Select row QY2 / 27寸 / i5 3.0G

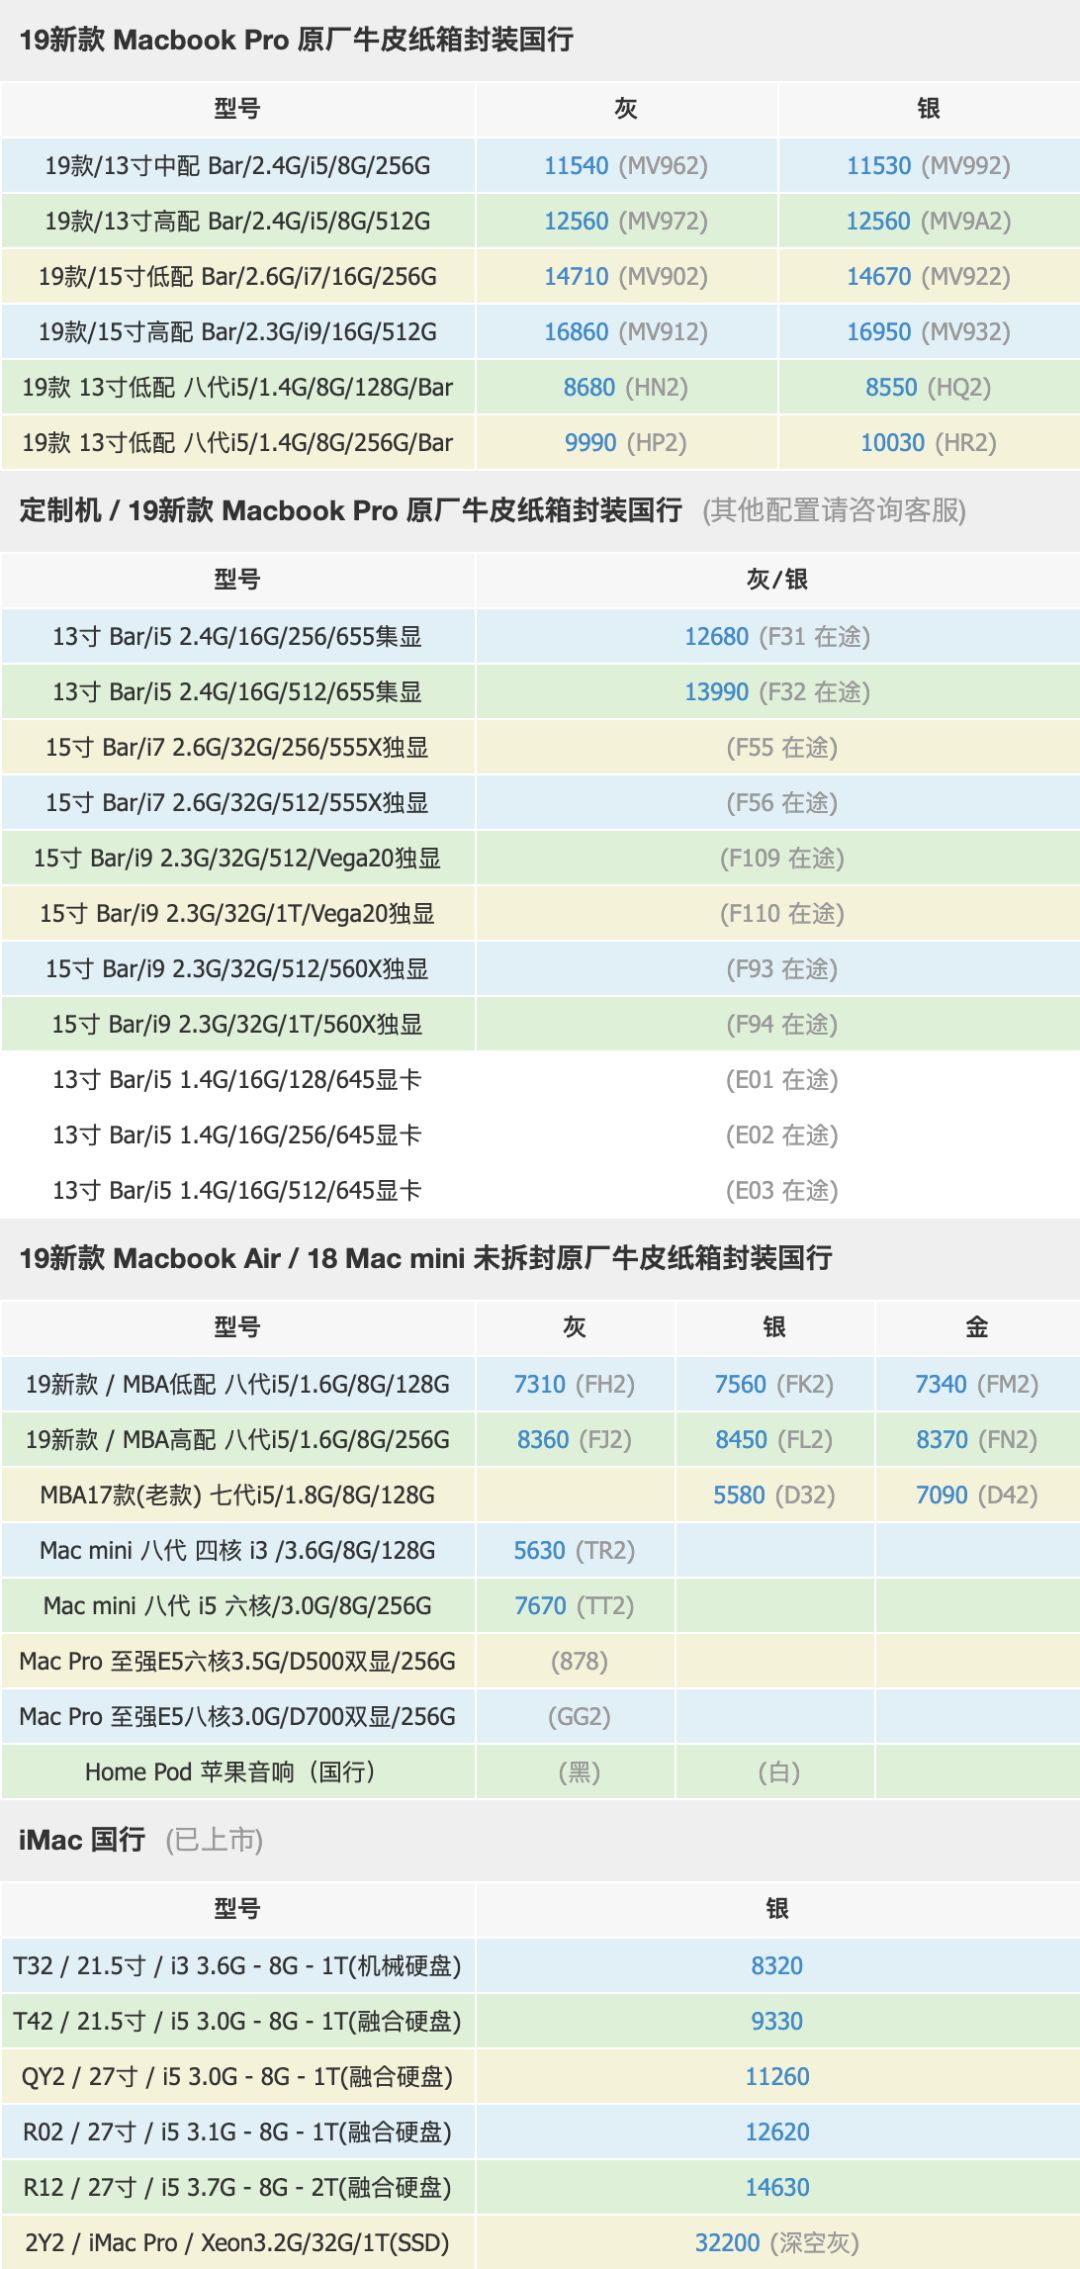(x=540, y=2077)
